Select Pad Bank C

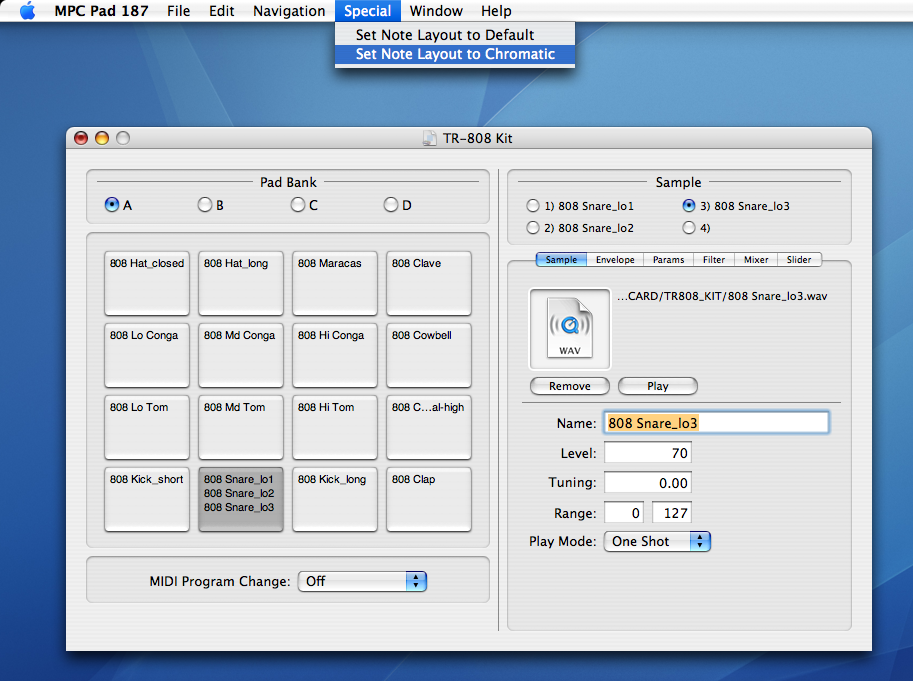[298, 205]
